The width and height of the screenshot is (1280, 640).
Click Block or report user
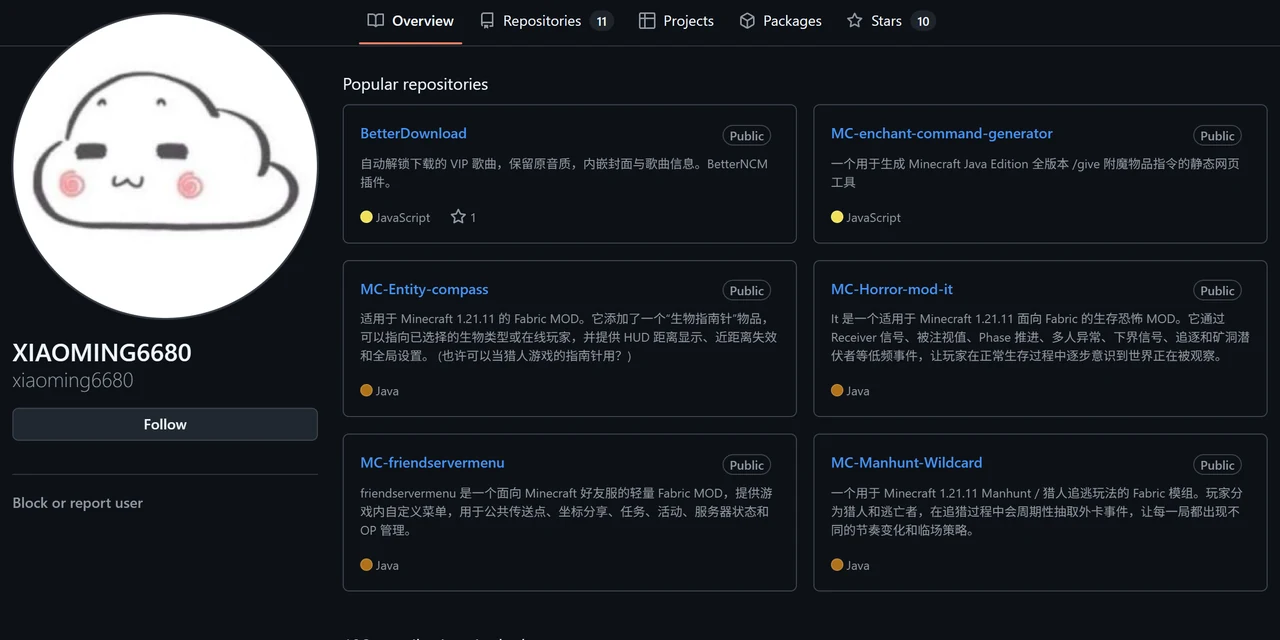(77, 503)
